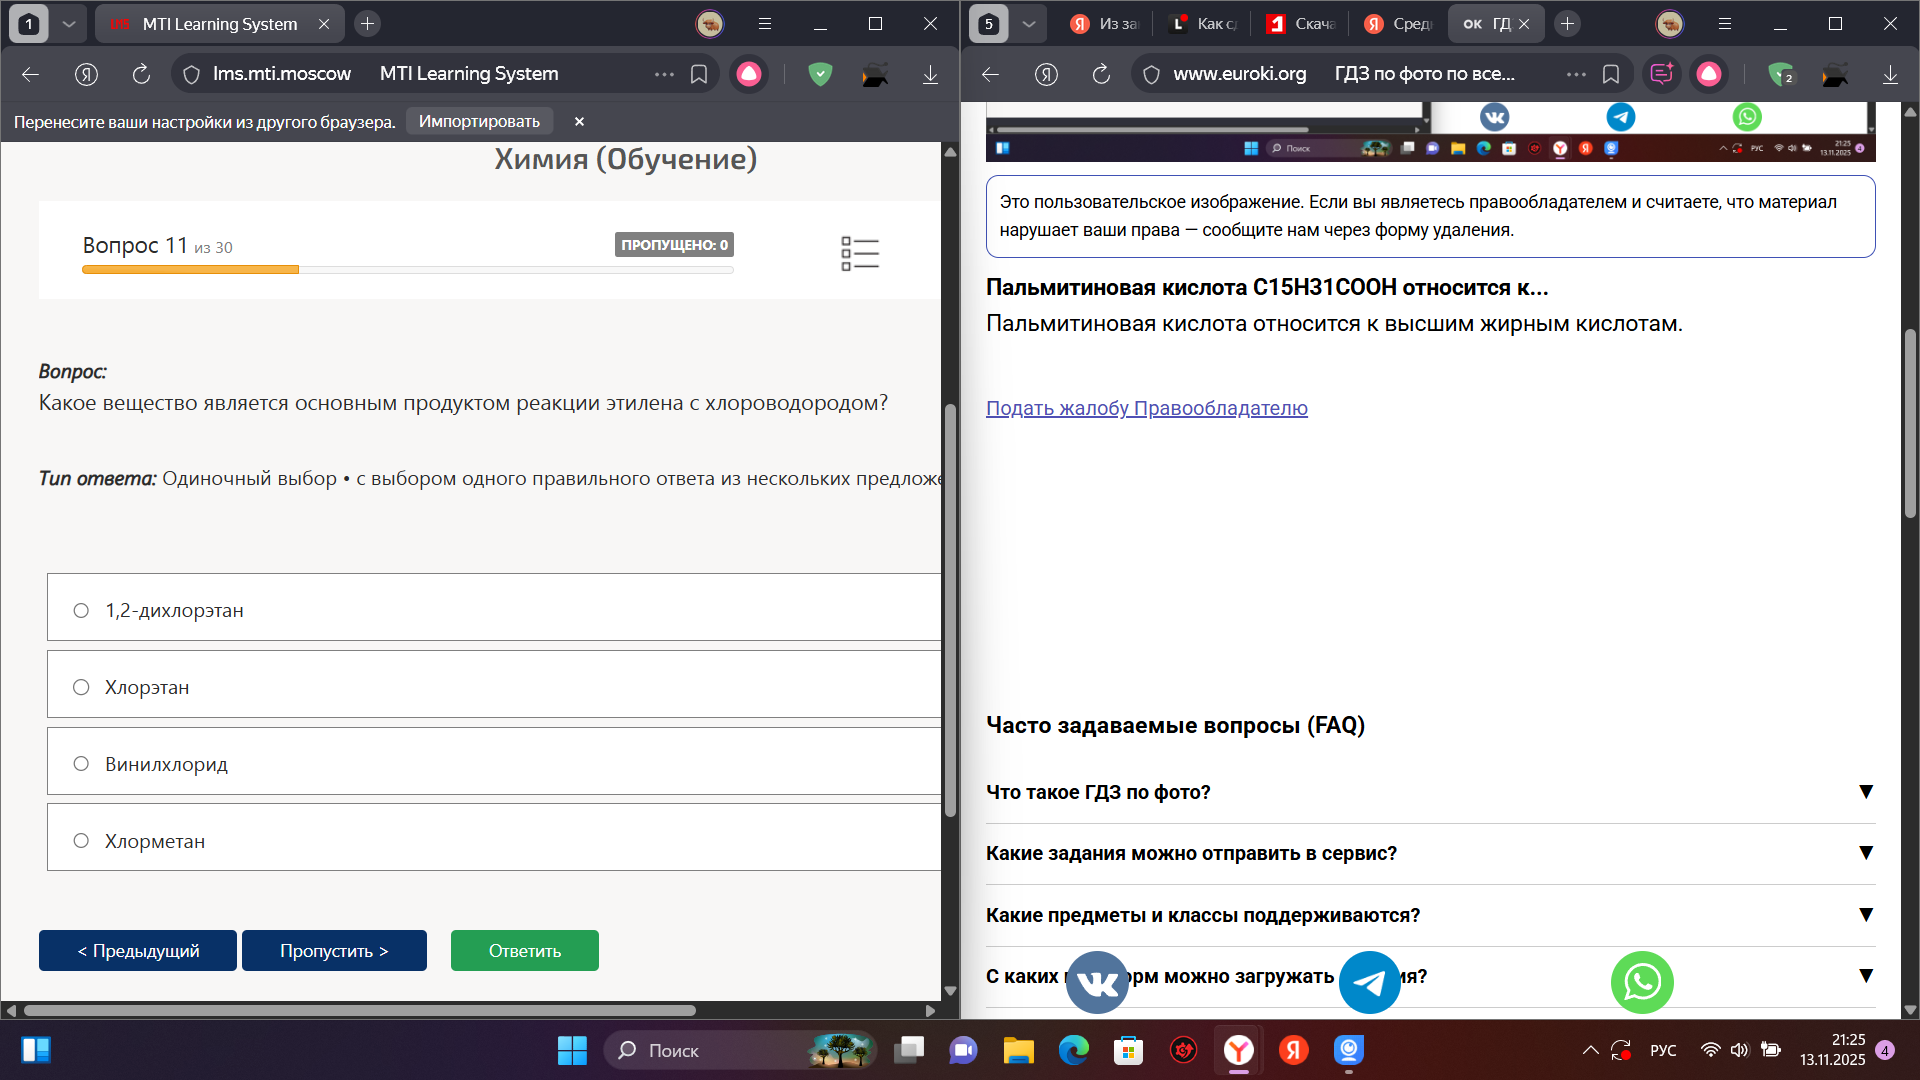
Task: Switch to 'Сред' tab in right browser
Action: pyautogui.click(x=1398, y=24)
